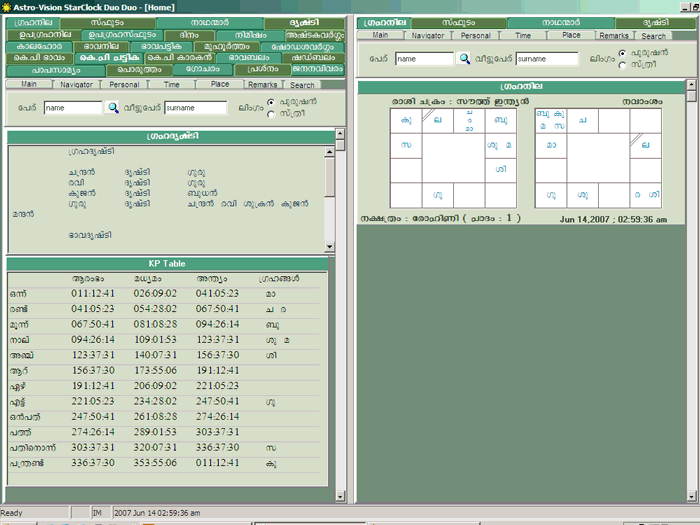Screen dimensions: 700x525
Task: Open the Navigator tab in left panel
Action: 76,84
